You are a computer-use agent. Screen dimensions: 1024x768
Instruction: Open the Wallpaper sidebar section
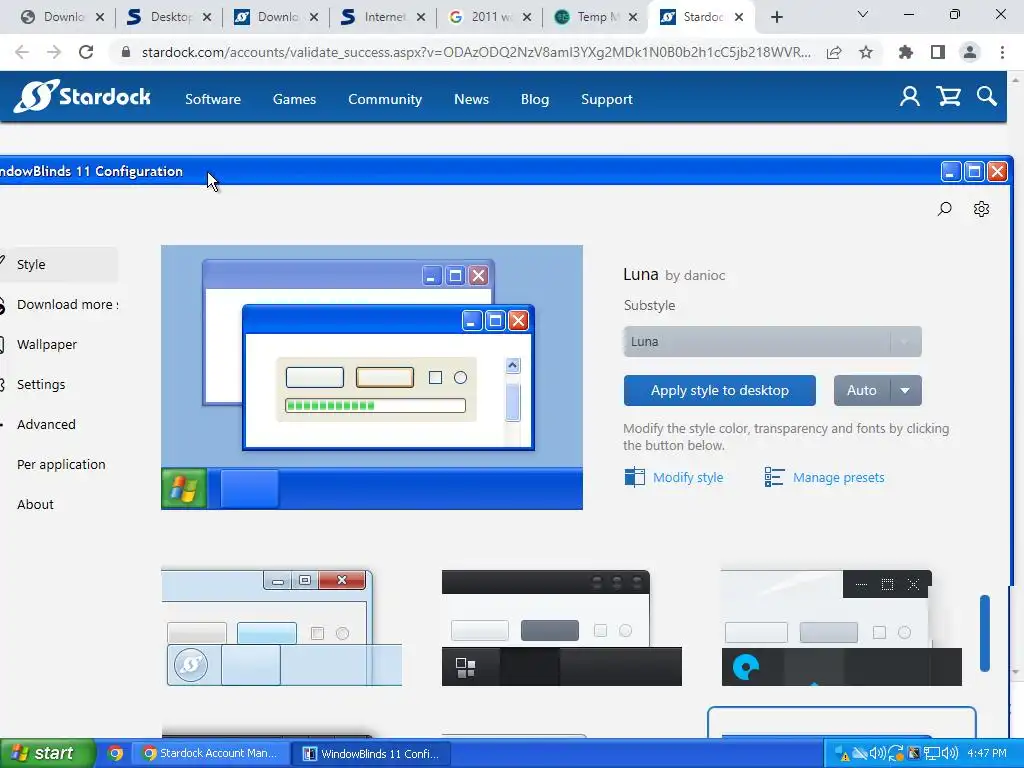pos(47,344)
